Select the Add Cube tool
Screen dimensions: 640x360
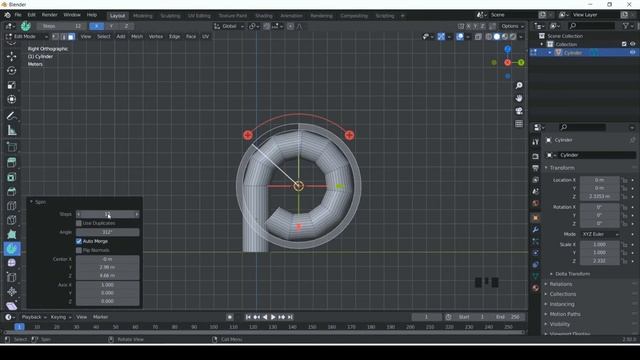click(11, 147)
